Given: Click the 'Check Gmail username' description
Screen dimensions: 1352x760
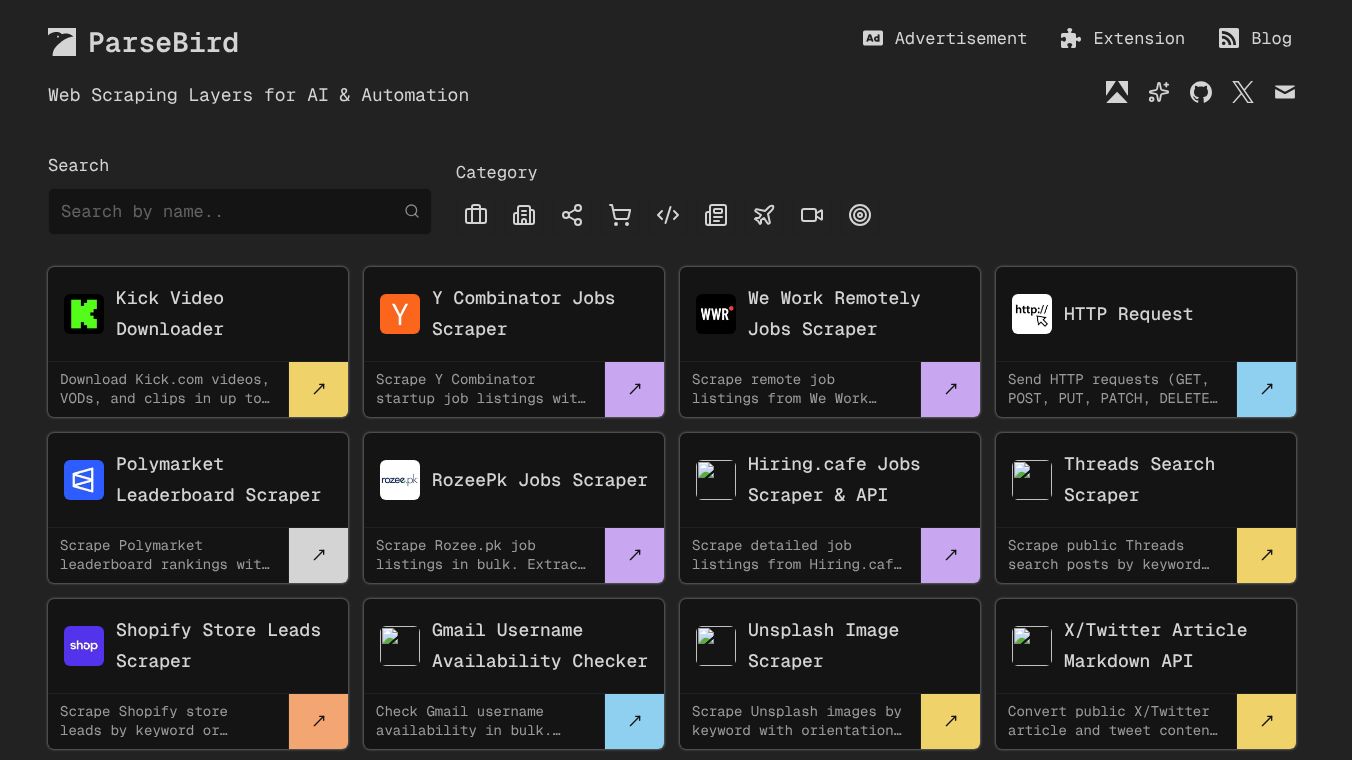Looking at the screenshot, I should [x=468, y=721].
